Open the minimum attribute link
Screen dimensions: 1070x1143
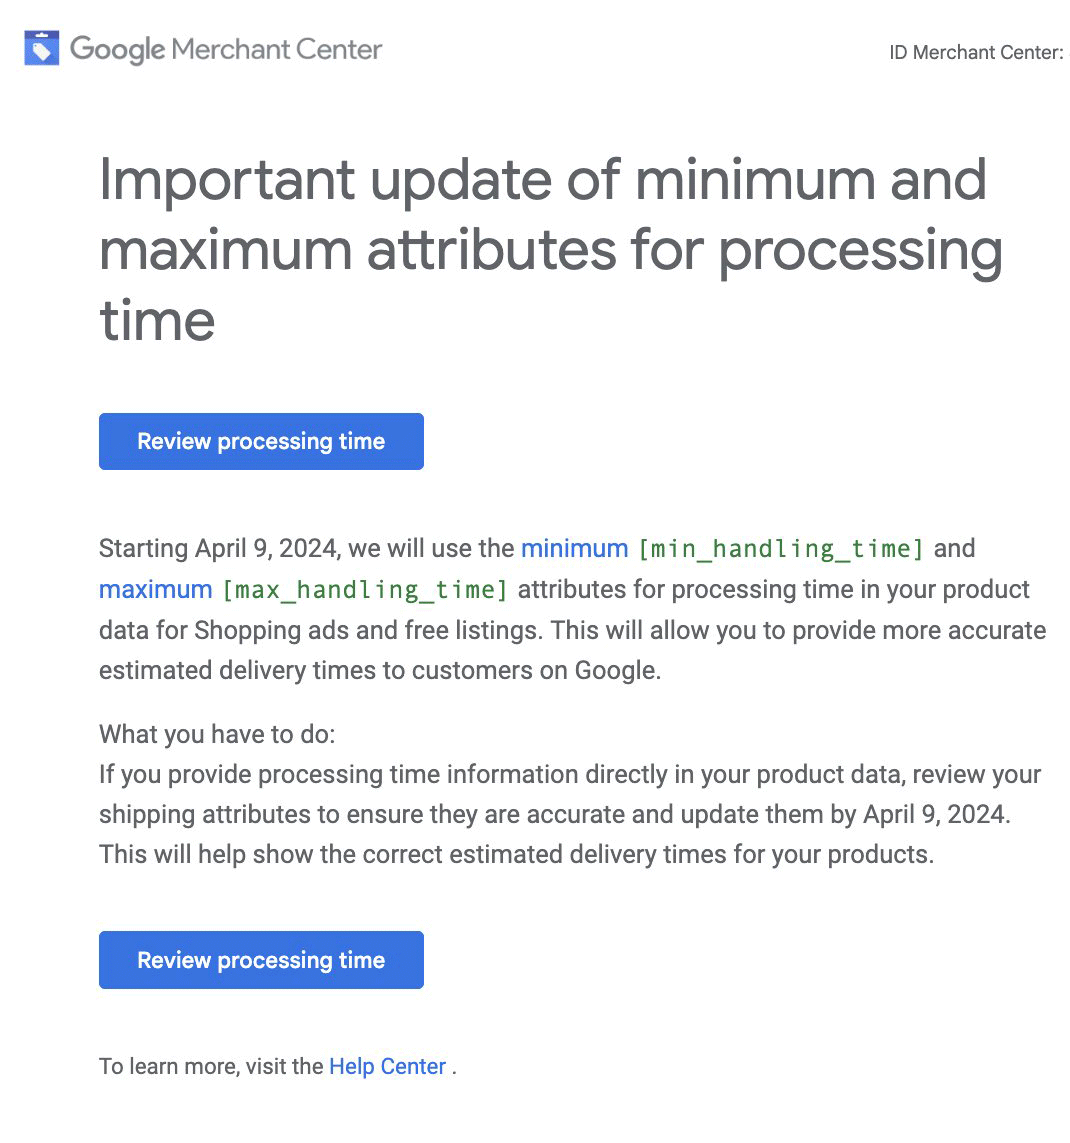[573, 548]
